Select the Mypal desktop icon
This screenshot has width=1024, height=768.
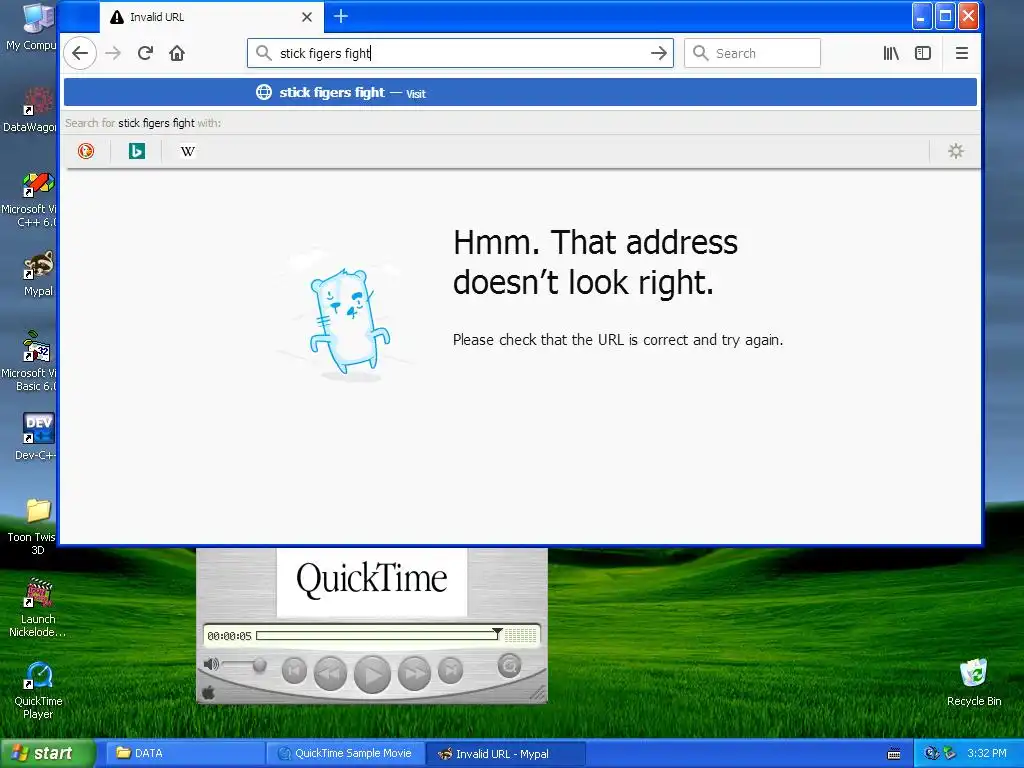(x=38, y=273)
